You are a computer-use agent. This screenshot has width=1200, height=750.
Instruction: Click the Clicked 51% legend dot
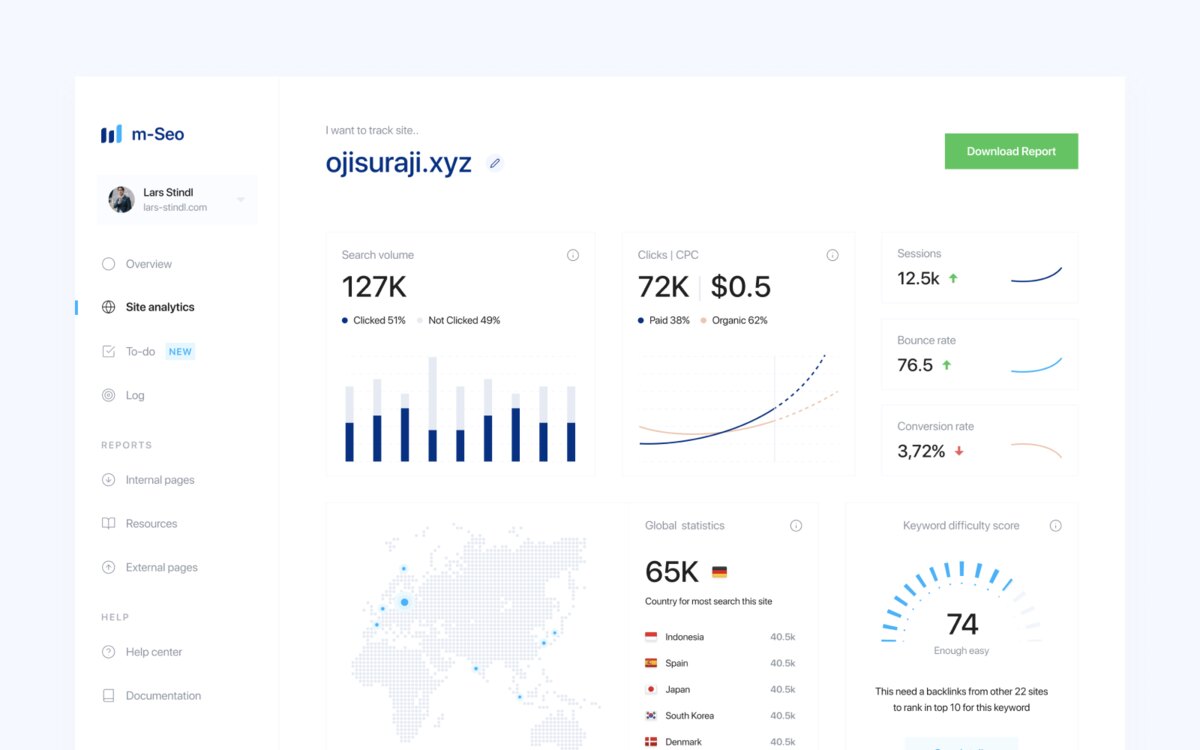[x=345, y=320]
